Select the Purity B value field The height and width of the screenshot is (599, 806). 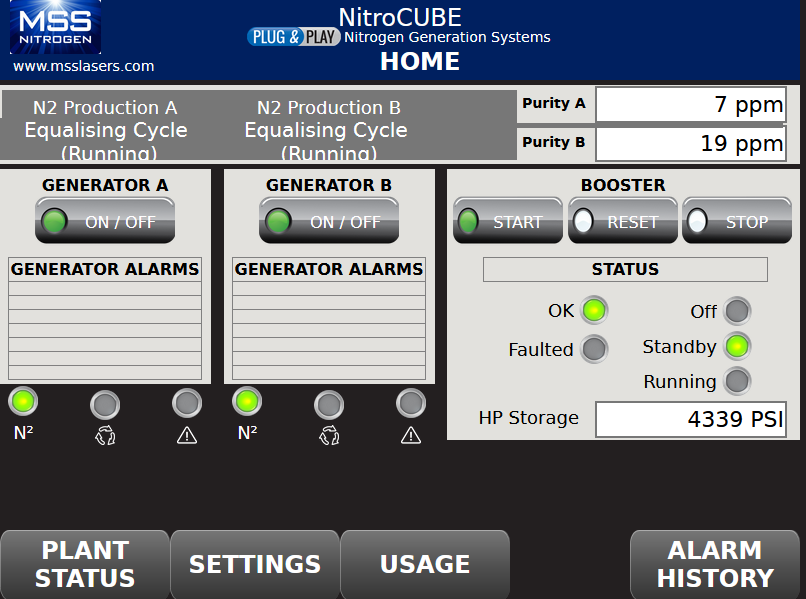point(691,144)
